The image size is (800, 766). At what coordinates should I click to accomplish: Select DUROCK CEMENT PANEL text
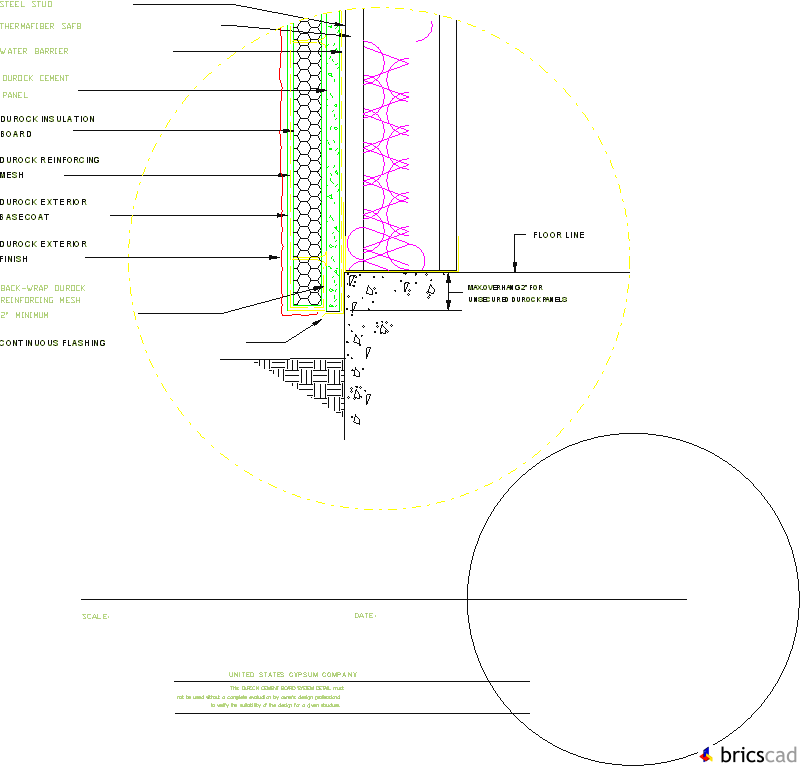point(35,86)
